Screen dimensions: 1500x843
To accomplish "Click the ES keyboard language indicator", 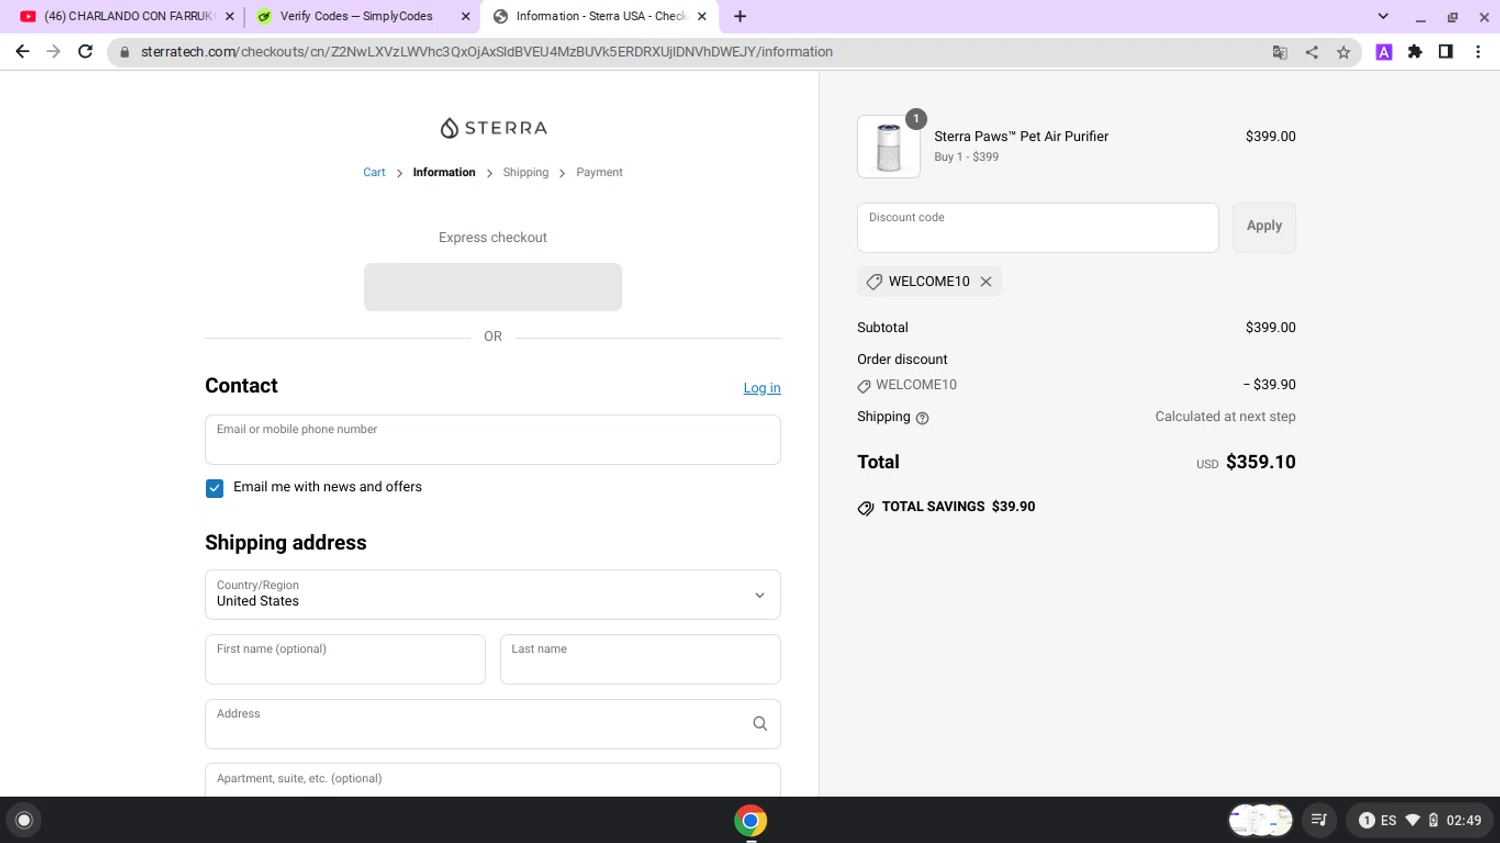I will click(1388, 820).
